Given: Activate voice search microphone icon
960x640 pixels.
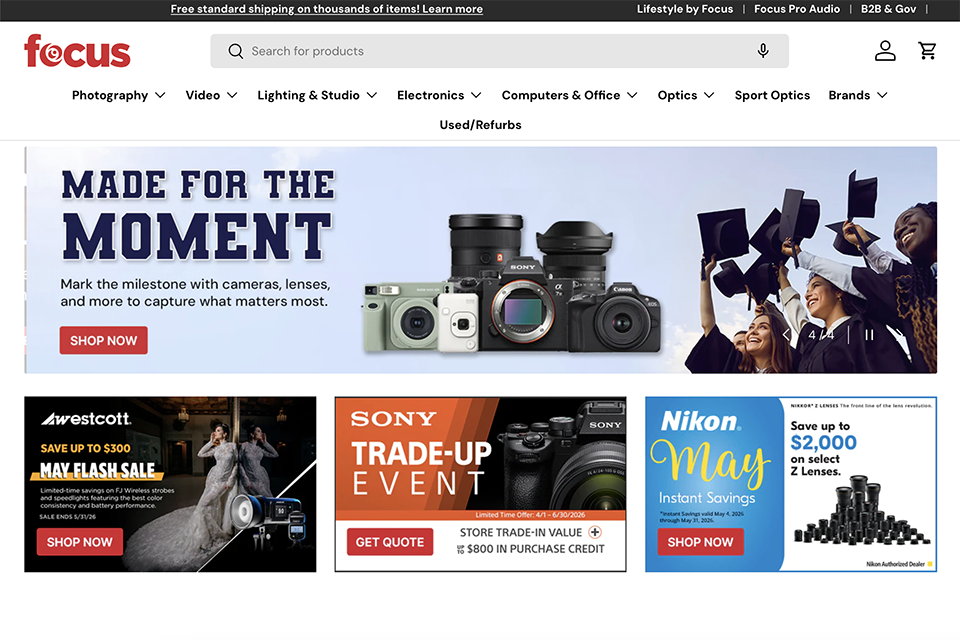Looking at the screenshot, I should 763,51.
